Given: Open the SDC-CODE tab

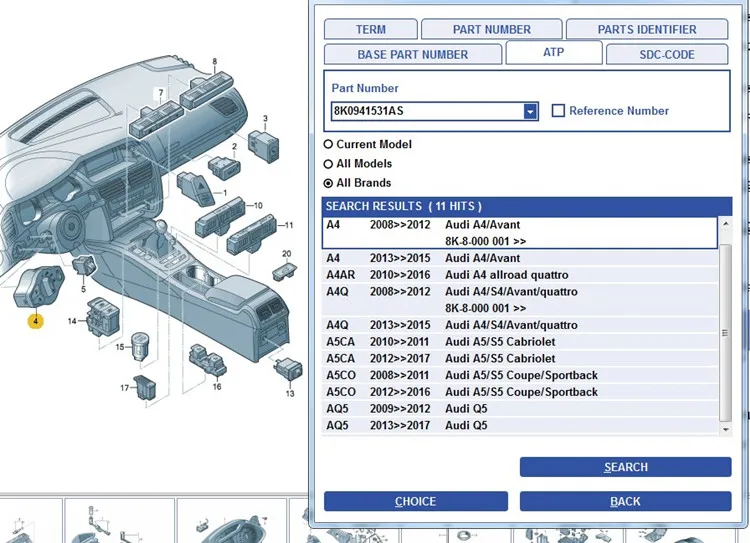Looking at the screenshot, I should [x=667, y=54].
